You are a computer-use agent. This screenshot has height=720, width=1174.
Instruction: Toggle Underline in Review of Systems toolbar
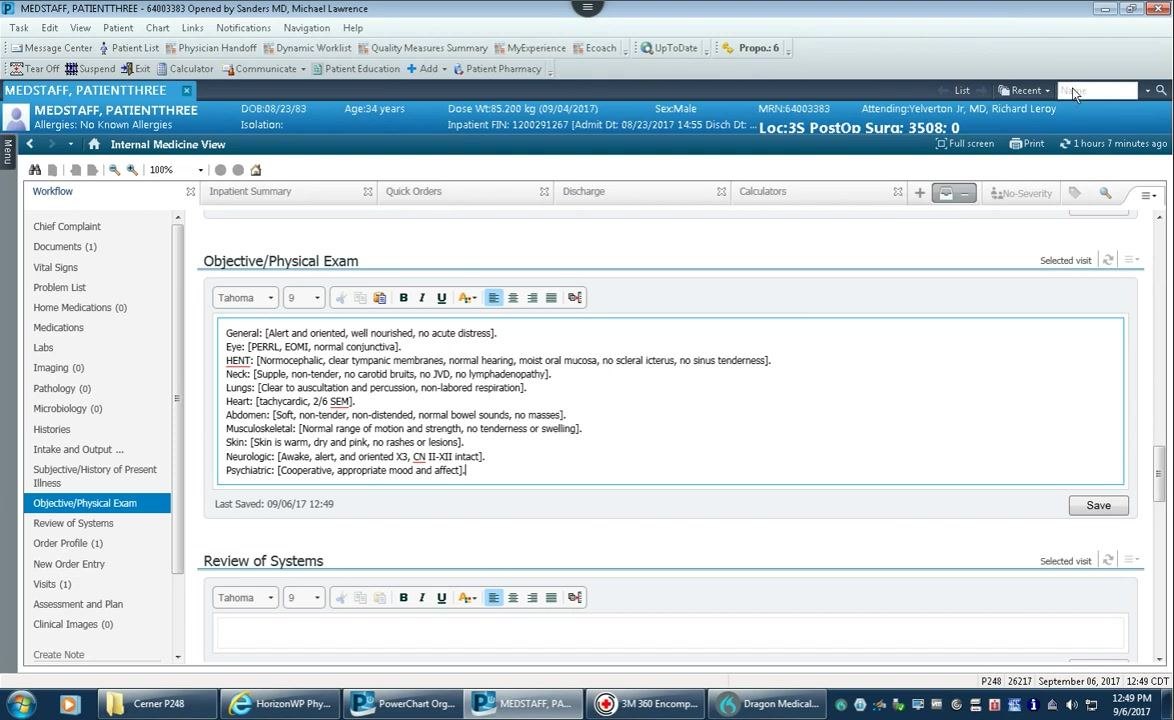point(442,597)
